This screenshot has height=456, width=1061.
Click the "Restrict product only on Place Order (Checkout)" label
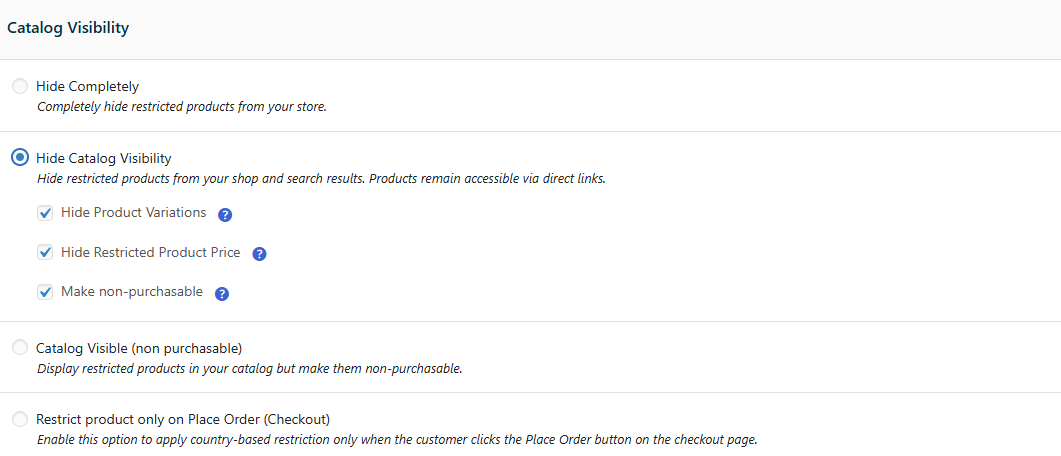tap(183, 419)
